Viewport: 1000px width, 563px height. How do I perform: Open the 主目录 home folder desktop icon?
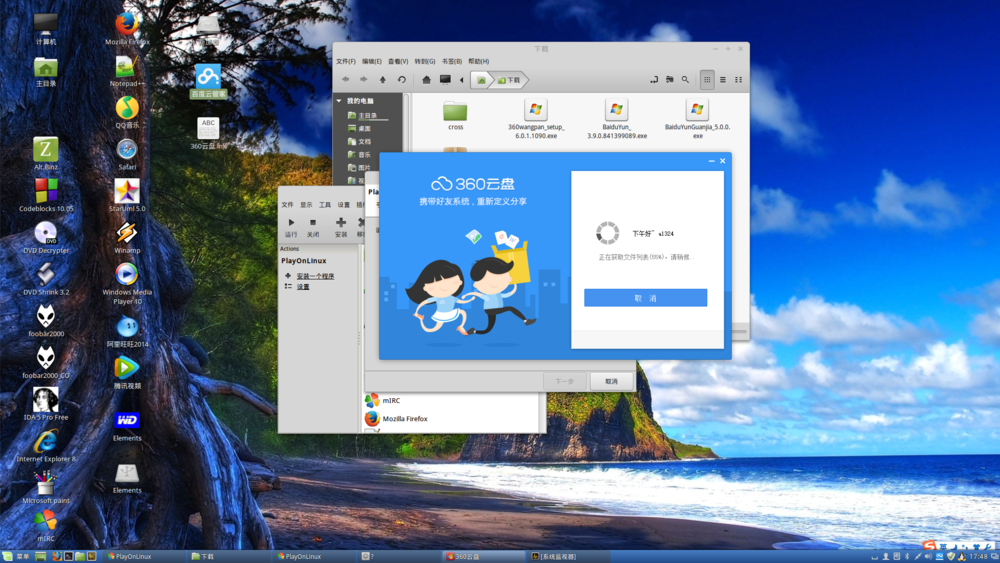pyautogui.click(x=46, y=71)
